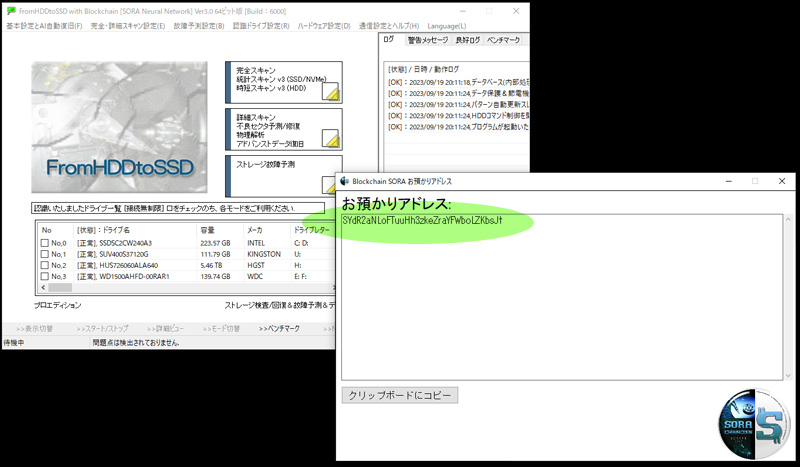
Task: Check drive No,3 WD1500AHFD-00RAR1
Action: coord(45,276)
